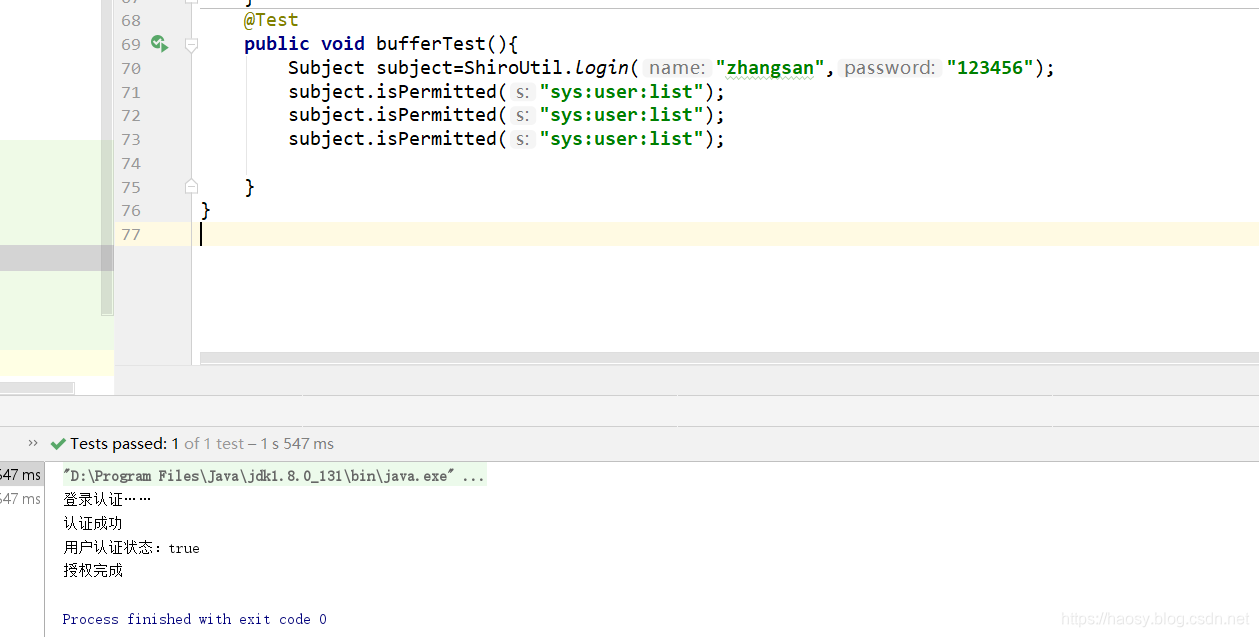
Task: Click console line "认证成功"
Action: tap(93, 523)
